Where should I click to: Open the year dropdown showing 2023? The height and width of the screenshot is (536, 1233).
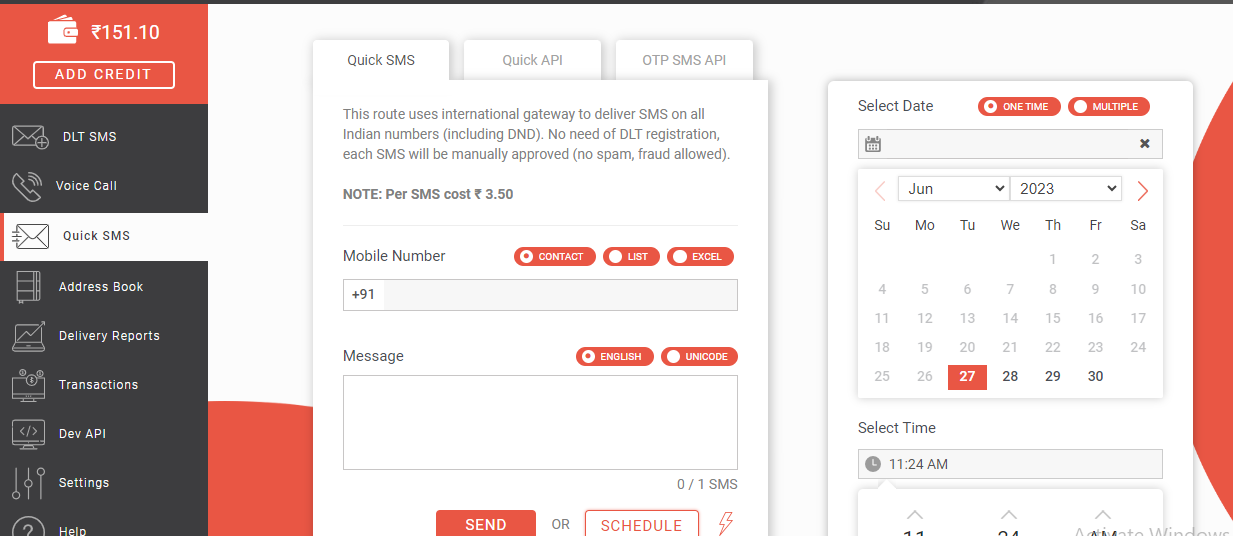coord(1066,189)
